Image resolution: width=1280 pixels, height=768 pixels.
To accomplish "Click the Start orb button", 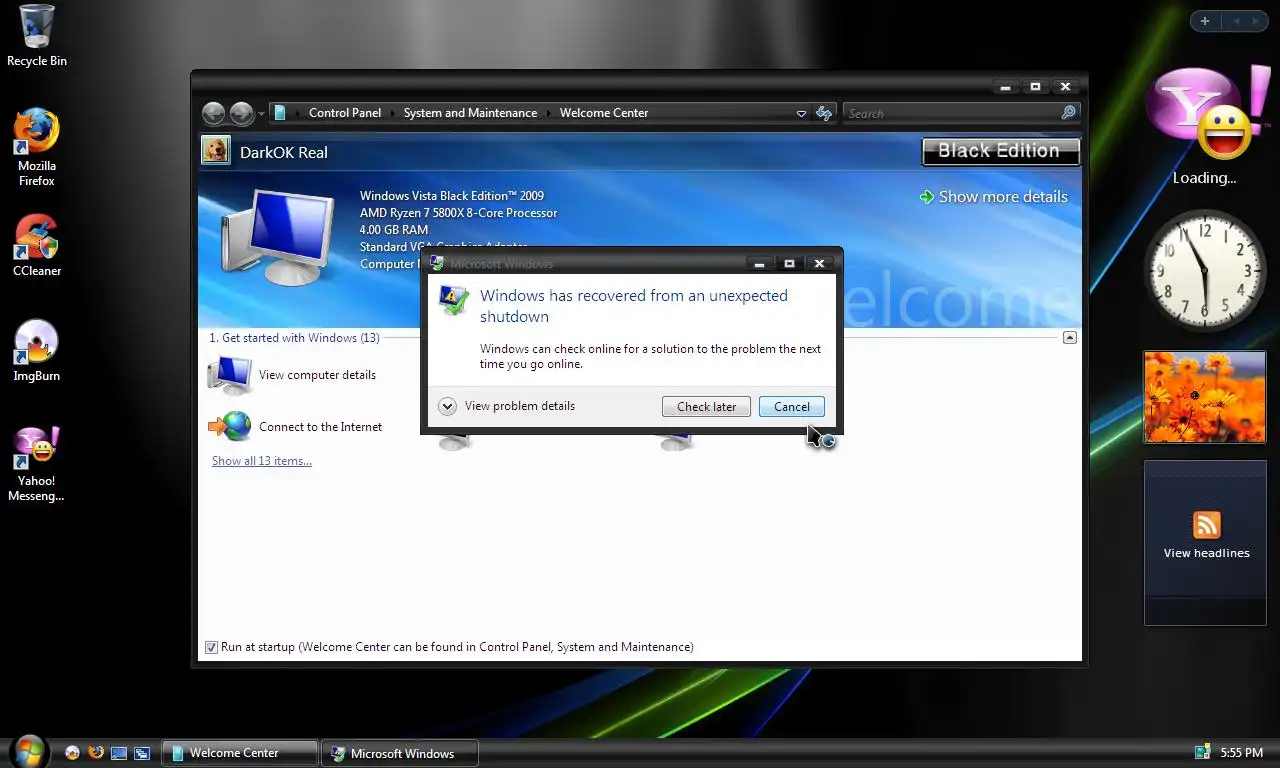I will click(28, 751).
